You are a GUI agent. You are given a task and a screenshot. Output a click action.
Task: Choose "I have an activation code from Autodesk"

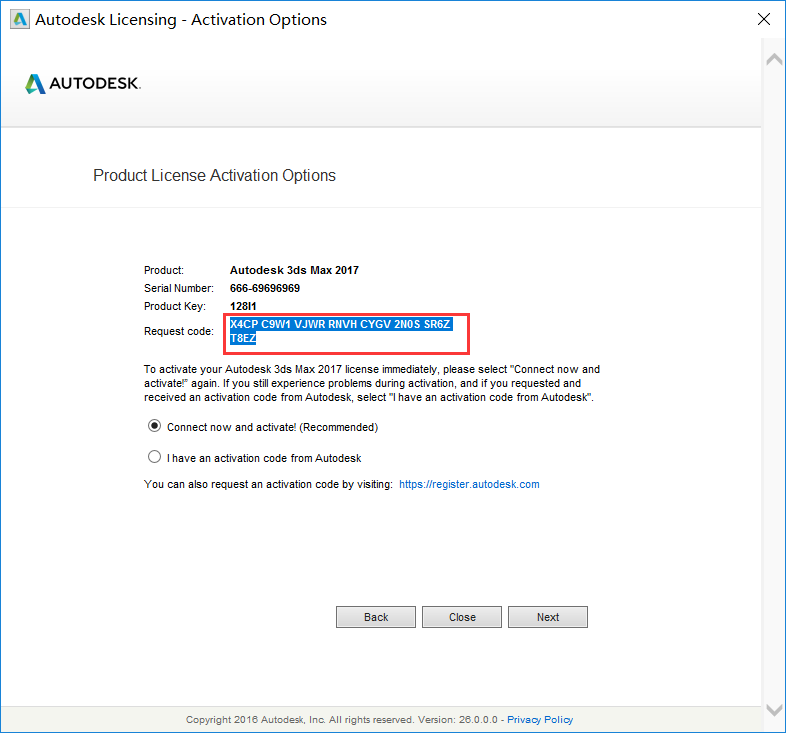pos(154,457)
